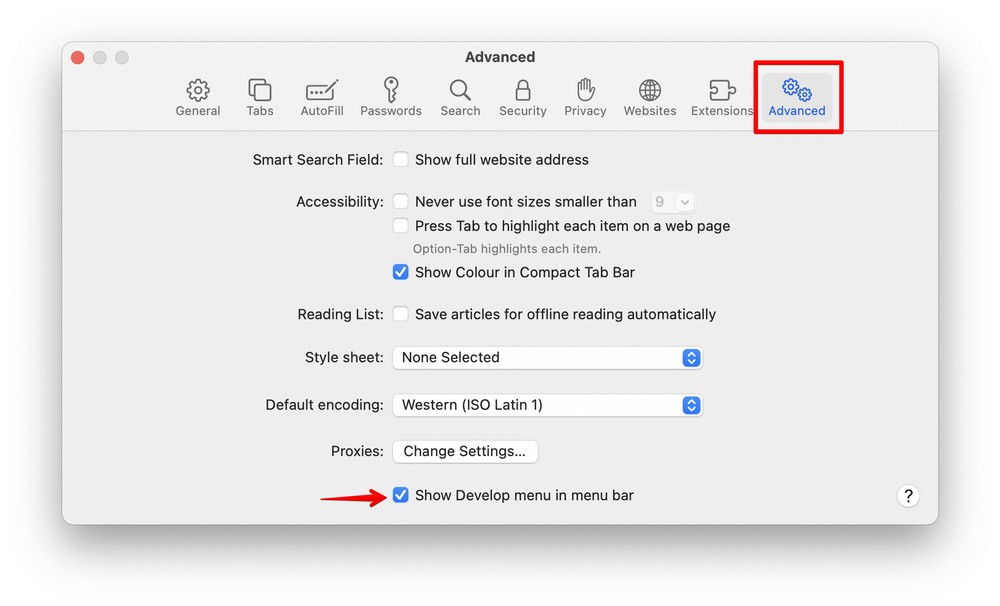Enable Save articles for offline reading automatically

point(401,314)
